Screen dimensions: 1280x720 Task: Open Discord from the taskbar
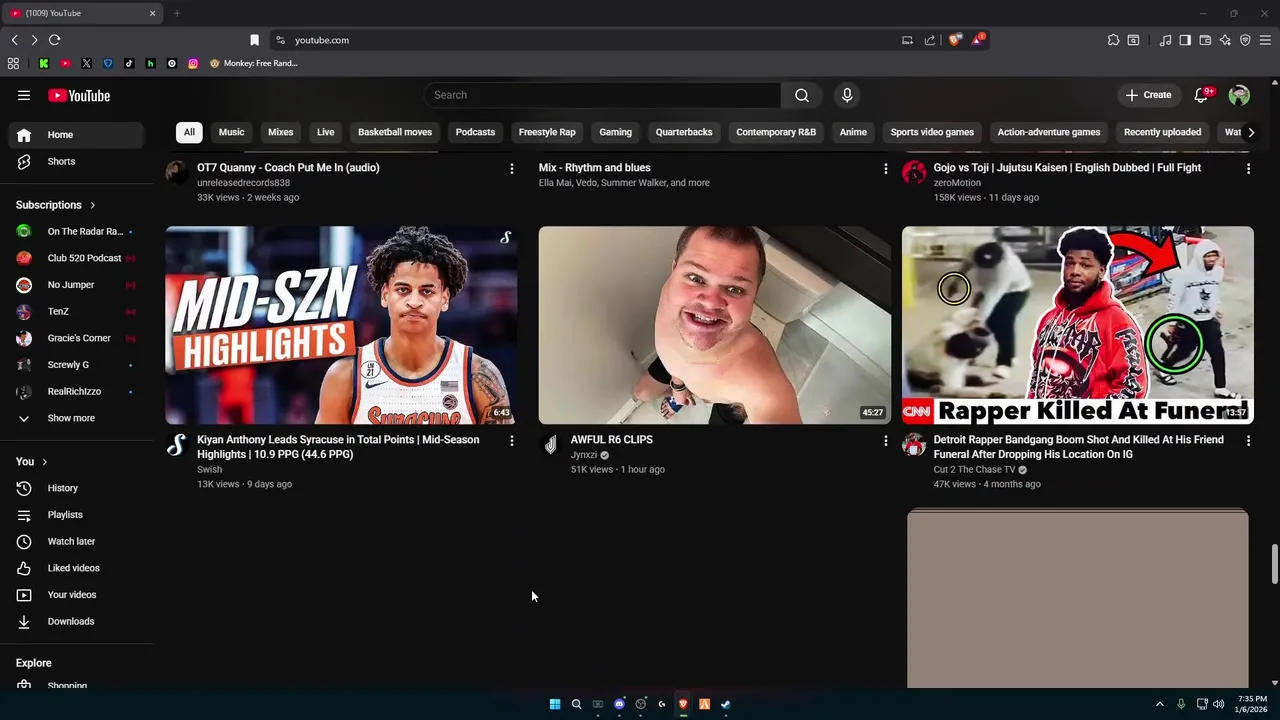click(619, 704)
